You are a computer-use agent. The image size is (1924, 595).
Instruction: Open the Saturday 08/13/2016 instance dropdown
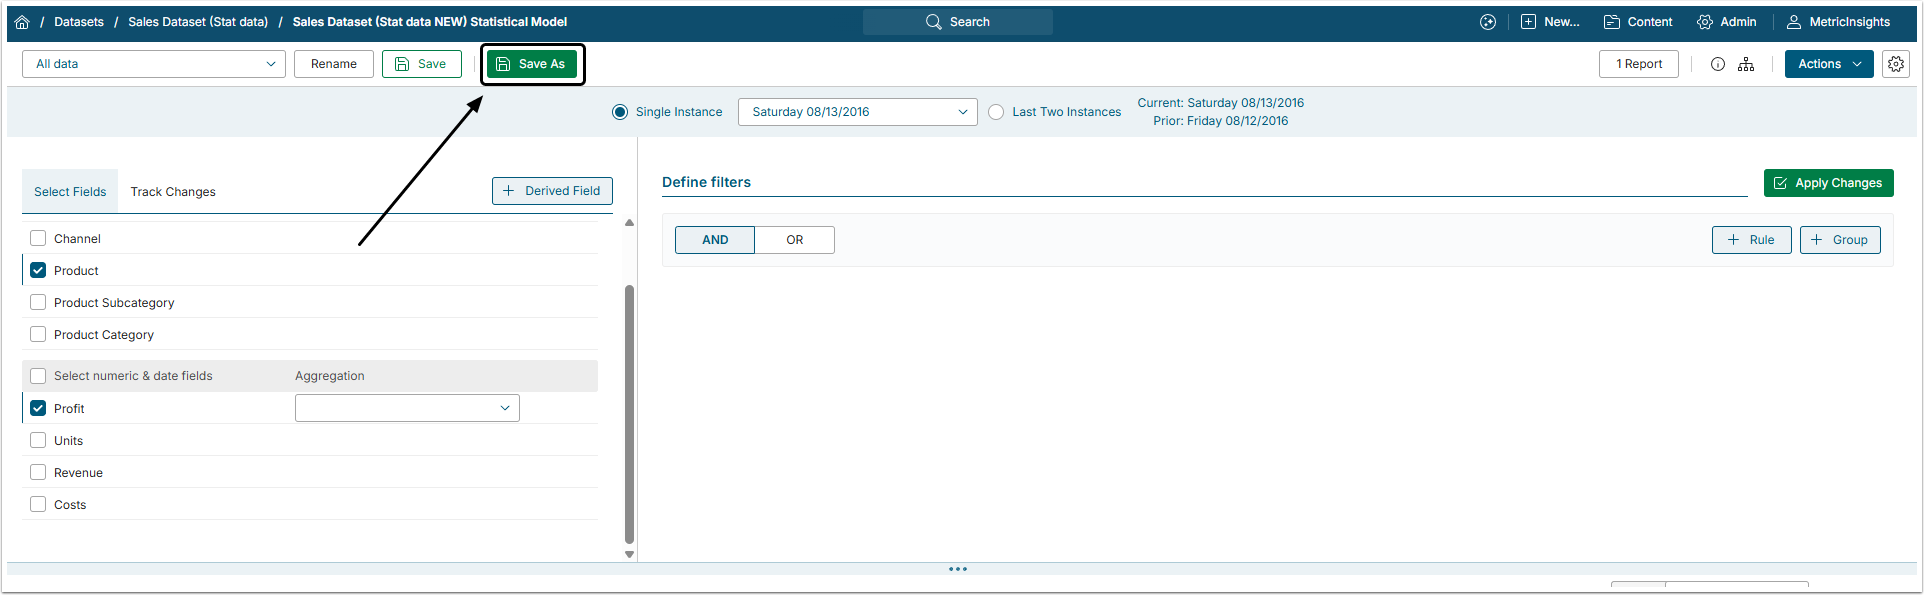tap(857, 112)
